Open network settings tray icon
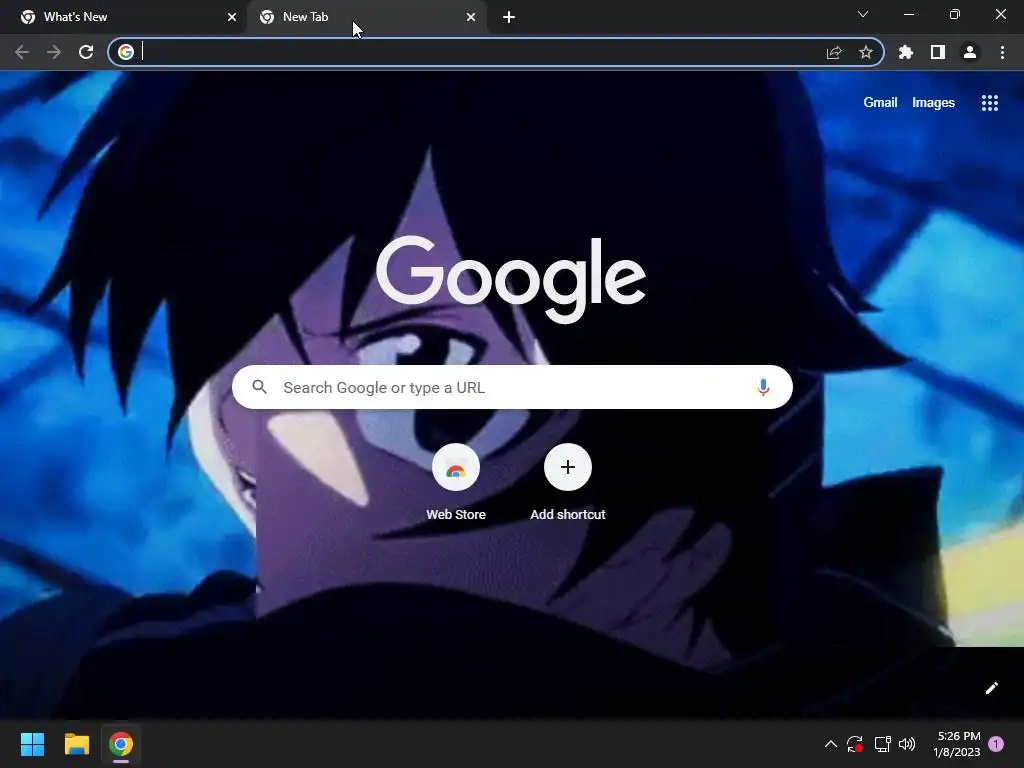This screenshot has height=768, width=1024. point(882,744)
